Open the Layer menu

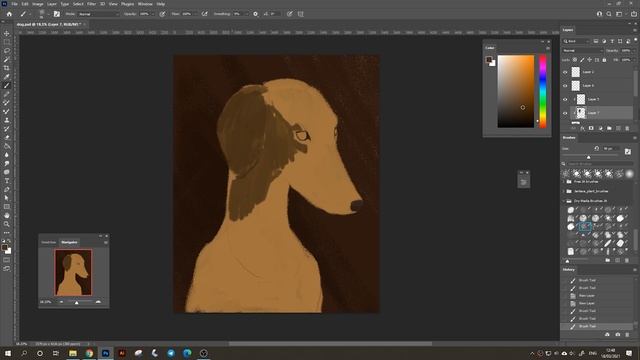52,4
